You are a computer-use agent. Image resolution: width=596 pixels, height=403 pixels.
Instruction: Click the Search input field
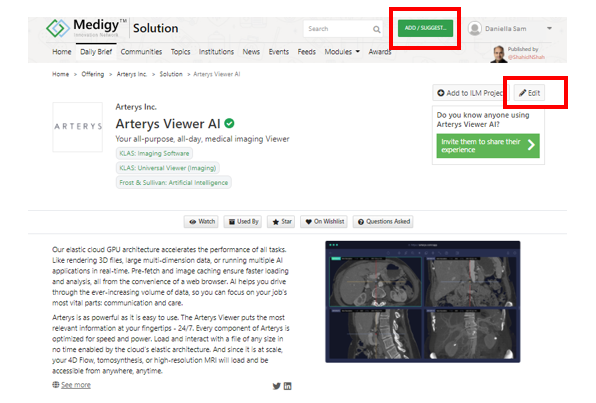[x=338, y=29]
